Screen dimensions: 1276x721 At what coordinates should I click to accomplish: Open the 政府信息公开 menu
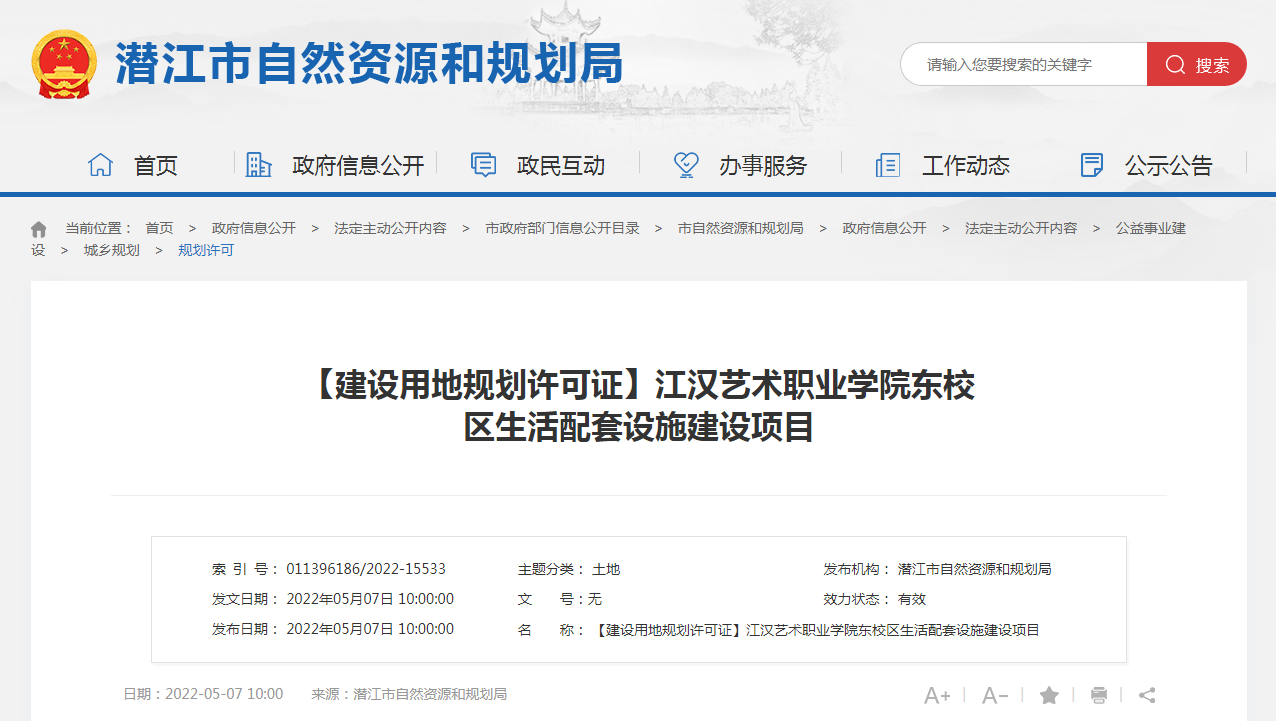[x=358, y=165]
